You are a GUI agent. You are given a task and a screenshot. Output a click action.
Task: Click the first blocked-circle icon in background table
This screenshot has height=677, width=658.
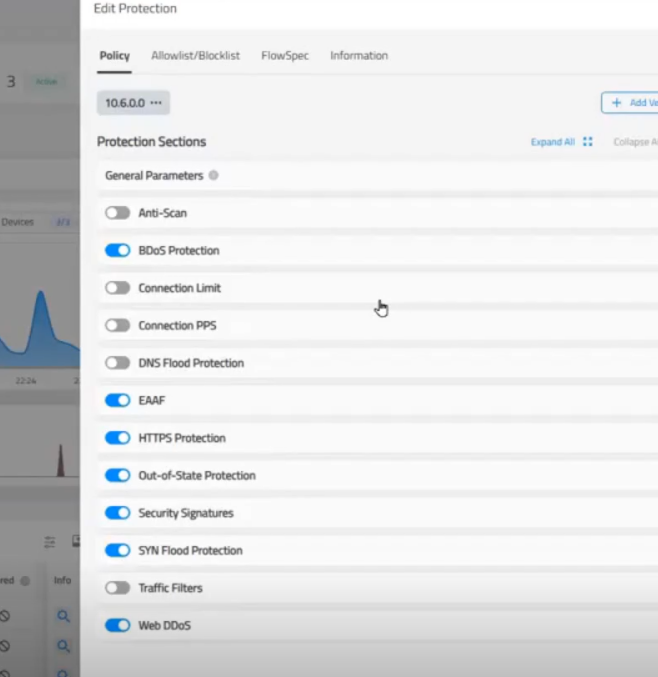[5, 616]
